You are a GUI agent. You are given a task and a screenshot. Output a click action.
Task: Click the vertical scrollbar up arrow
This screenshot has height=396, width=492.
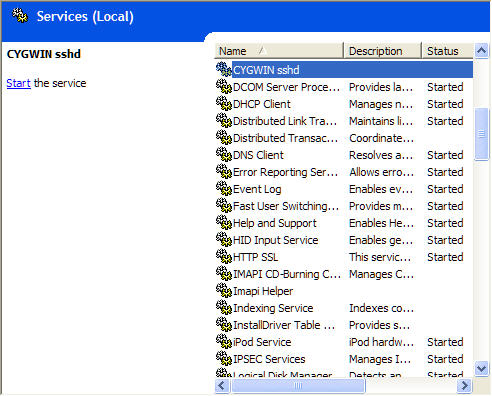[481, 51]
